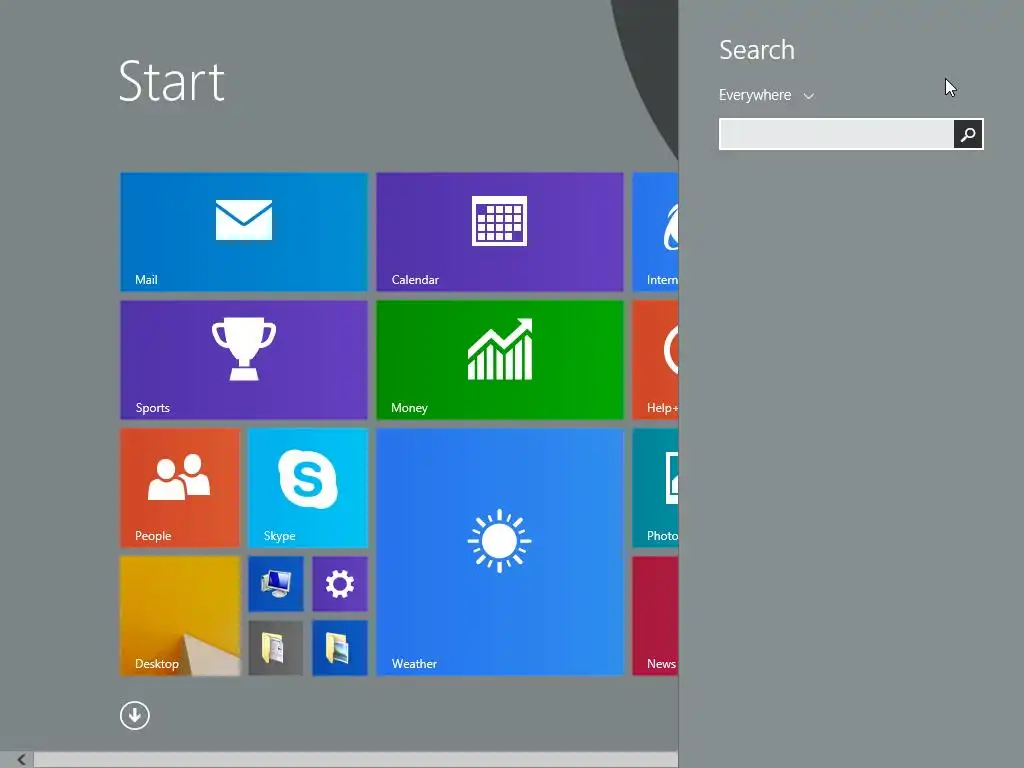Open PC settings gear tile
Screen dimensions: 1024x768
pyautogui.click(x=340, y=584)
